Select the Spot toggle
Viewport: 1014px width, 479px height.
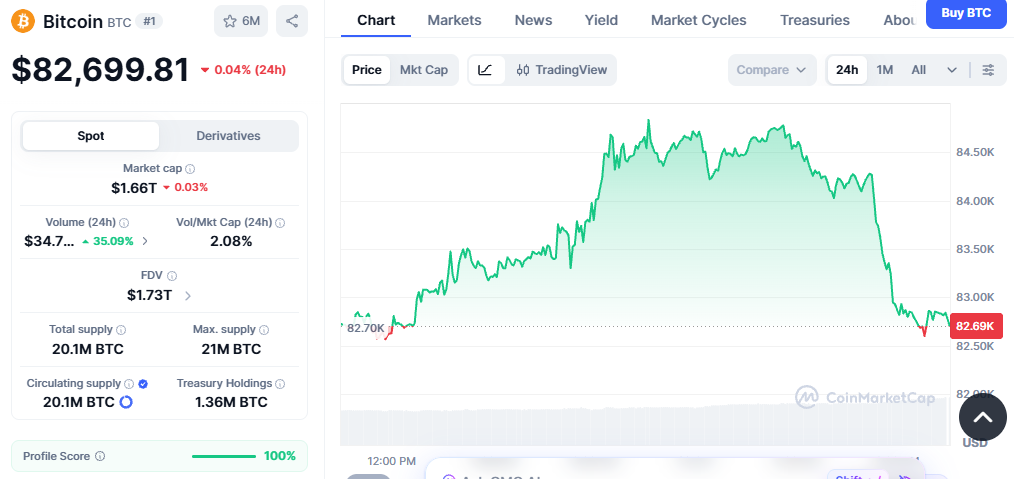(x=91, y=136)
